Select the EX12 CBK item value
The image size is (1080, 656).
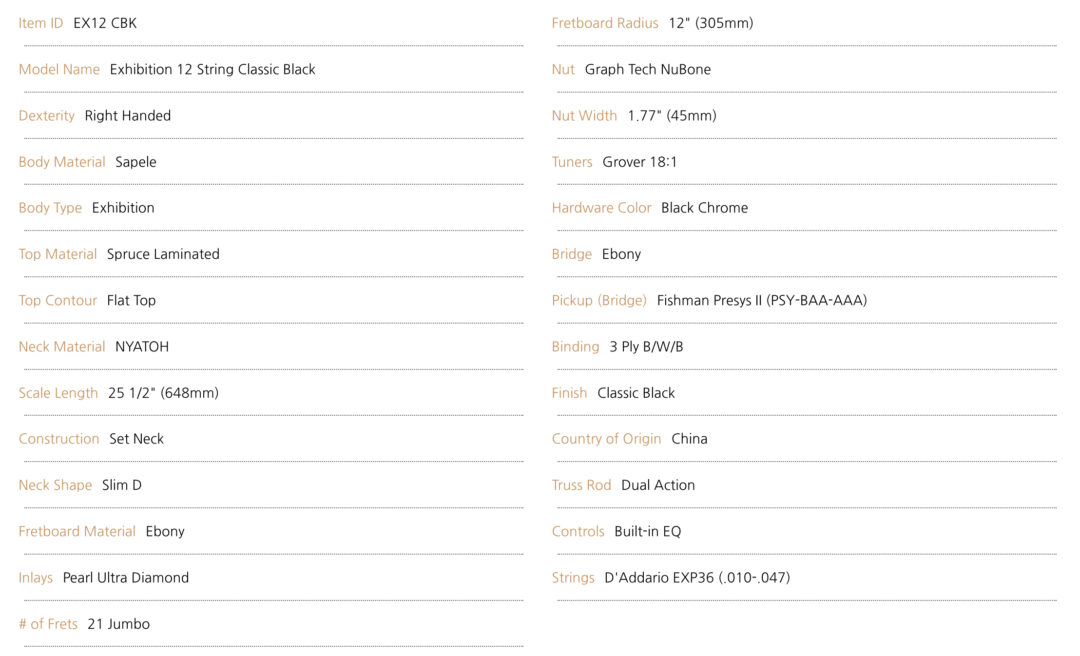[x=105, y=23]
